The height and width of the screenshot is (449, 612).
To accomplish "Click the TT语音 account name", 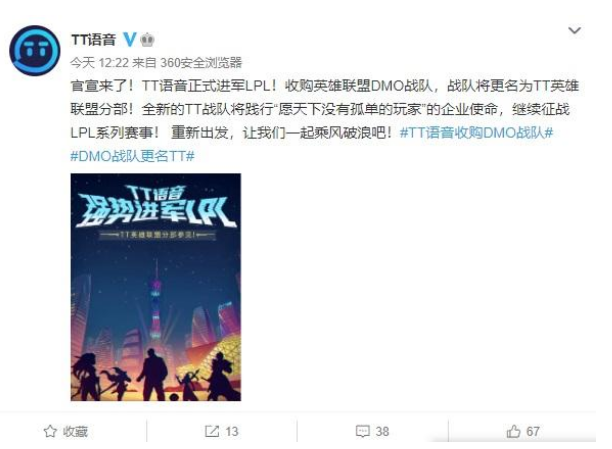I will [x=94, y=39].
